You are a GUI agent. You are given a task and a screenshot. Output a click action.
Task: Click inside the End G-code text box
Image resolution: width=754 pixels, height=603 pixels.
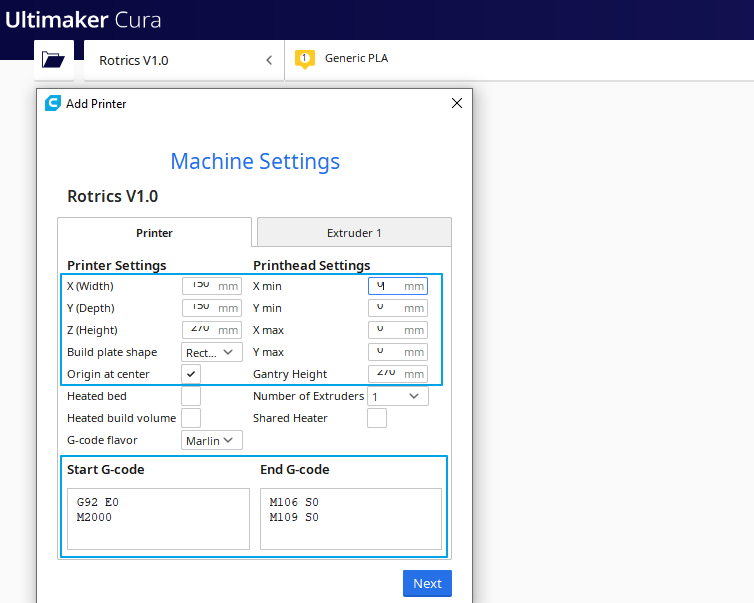click(x=351, y=519)
